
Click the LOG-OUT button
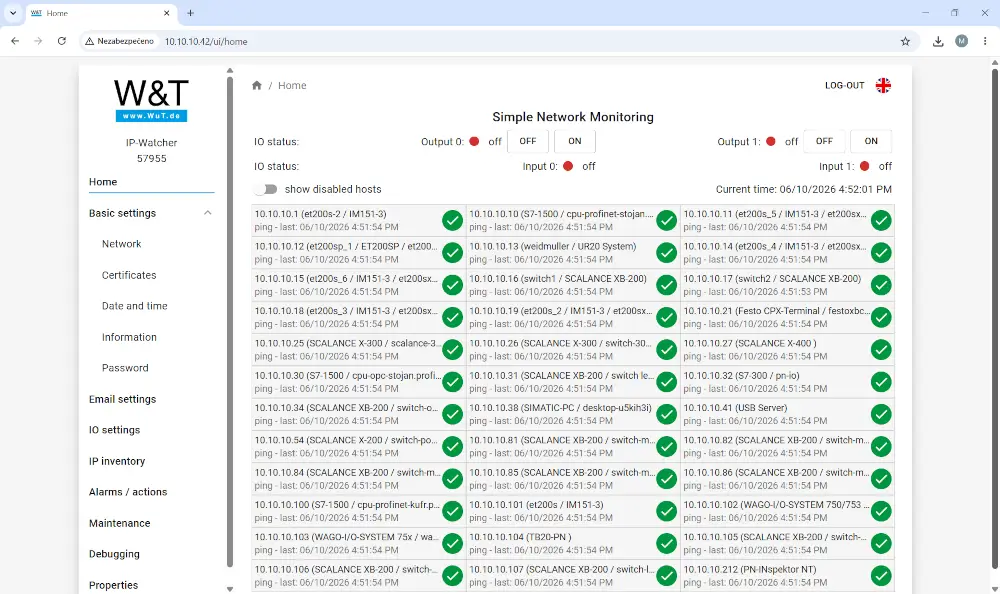(x=844, y=85)
